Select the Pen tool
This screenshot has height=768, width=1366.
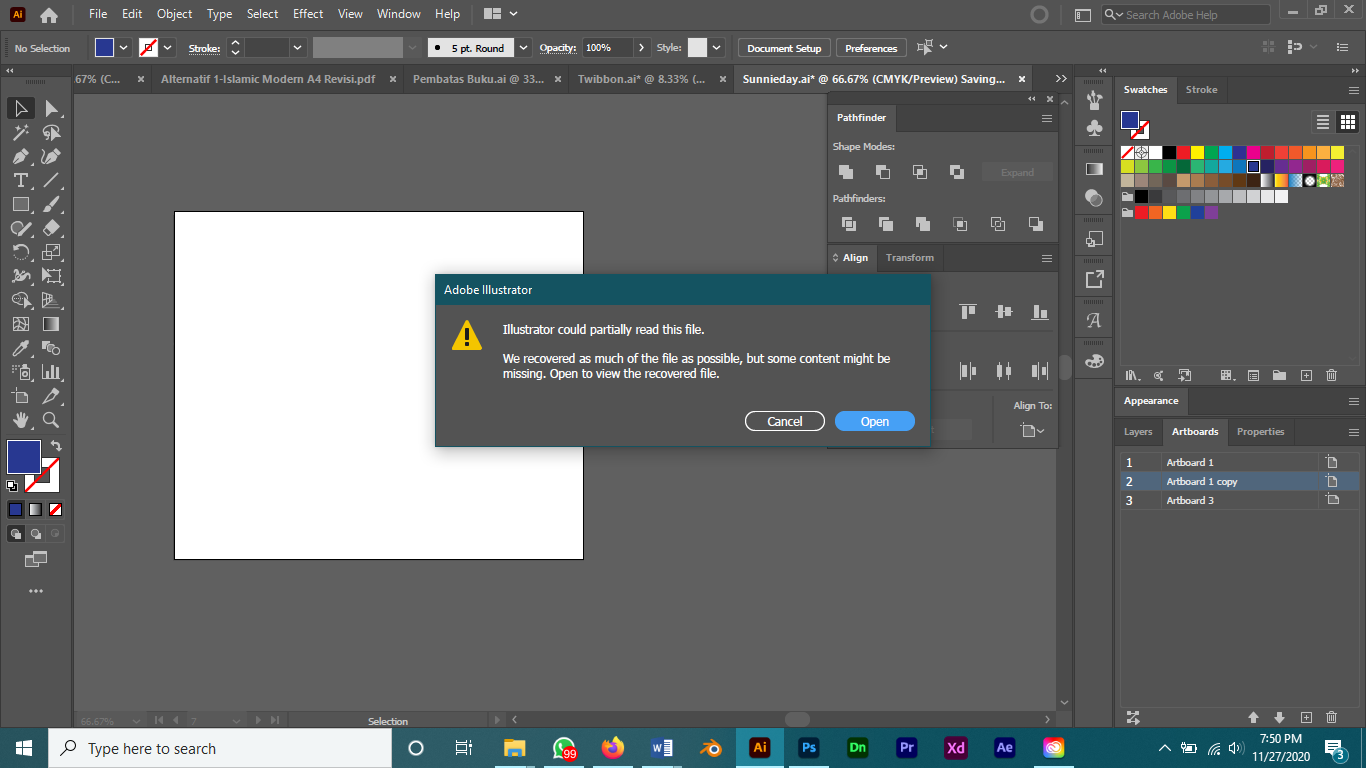21,156
